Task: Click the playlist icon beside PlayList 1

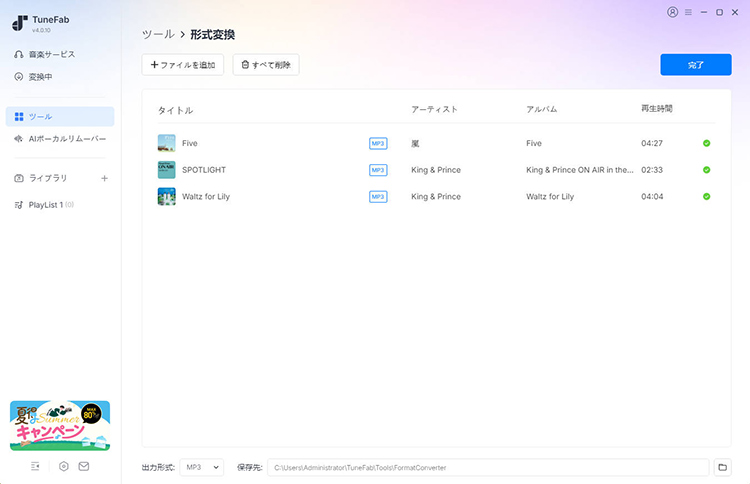Action: [x=19, y=205]
